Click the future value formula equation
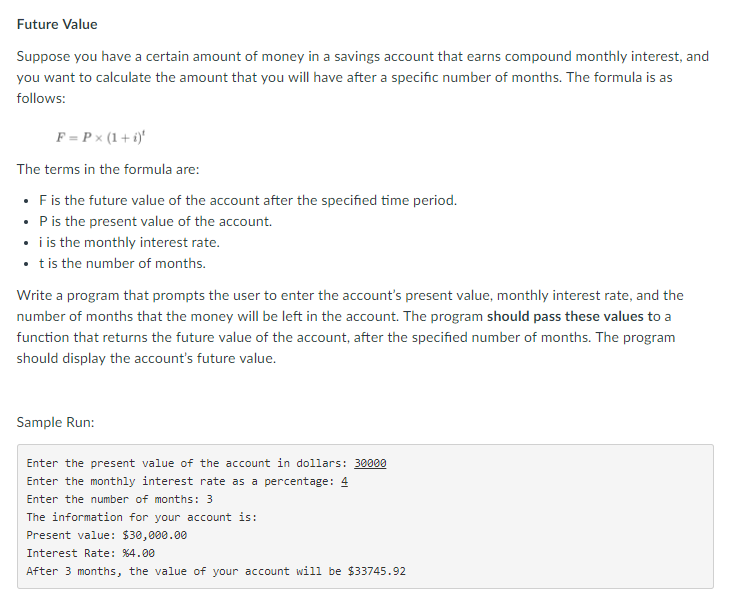Screen dimensions: 730x612 pyautogui.click(x=101, y=137)
